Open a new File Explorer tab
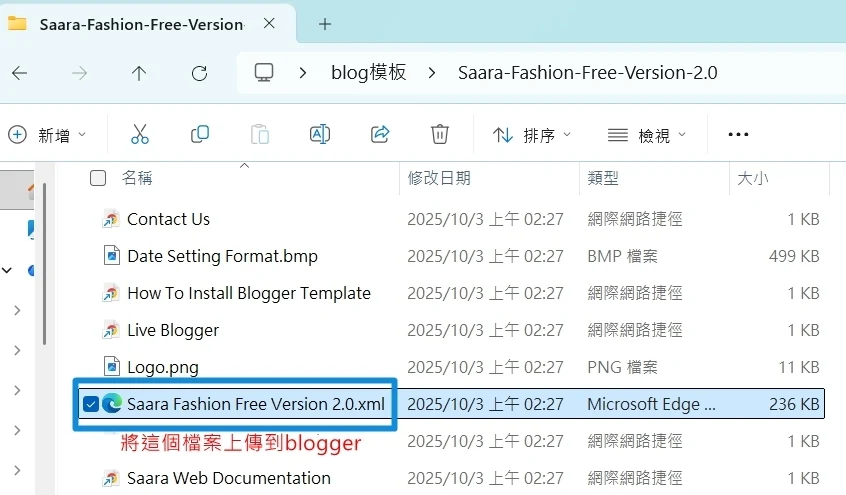The height and width of the screenshot is (495, 846). click(325, 24)
